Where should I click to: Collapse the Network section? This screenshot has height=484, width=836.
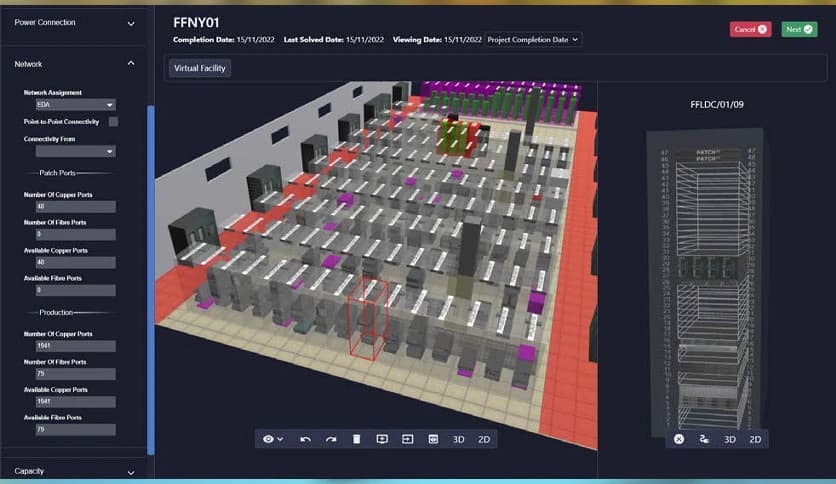[x=74, y=64]
